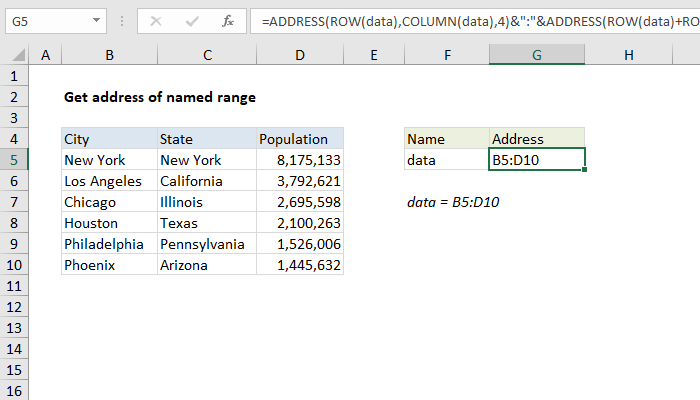Select column B header

pyautogui.click(x=108, y=56)
